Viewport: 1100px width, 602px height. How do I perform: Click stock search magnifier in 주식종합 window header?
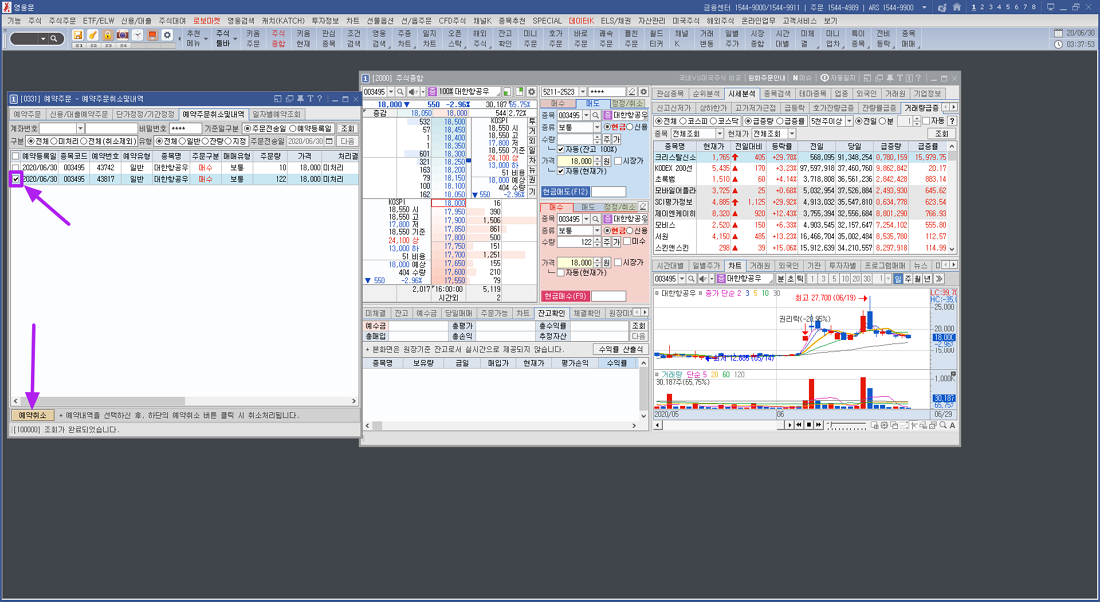[401, 92]
